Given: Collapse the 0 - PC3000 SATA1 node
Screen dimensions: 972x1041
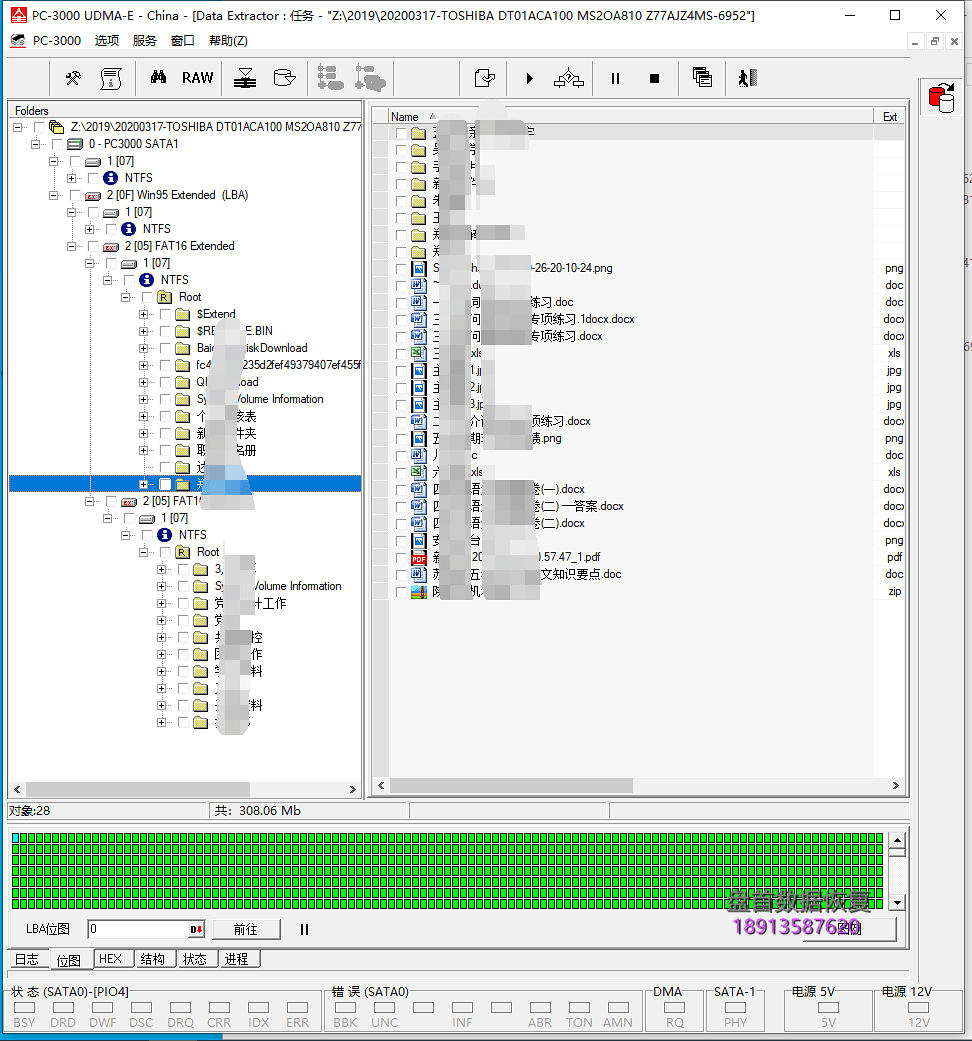Looking at the screenshot, I should pyautogui.click(x=35, y=144).
